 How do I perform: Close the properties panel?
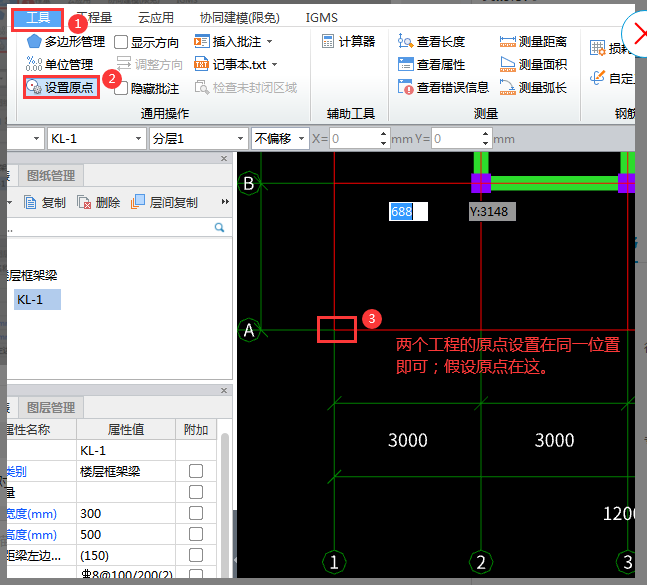coord(224,390)
